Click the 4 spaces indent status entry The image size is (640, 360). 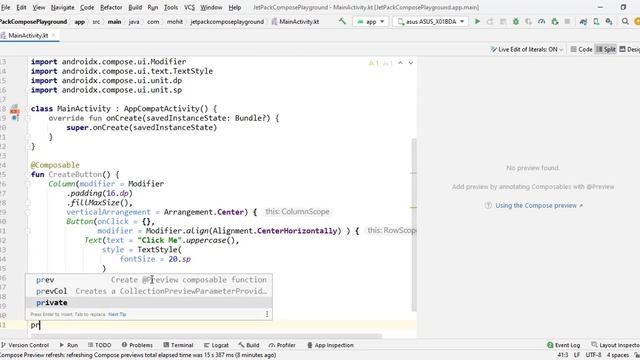[618, 355]
